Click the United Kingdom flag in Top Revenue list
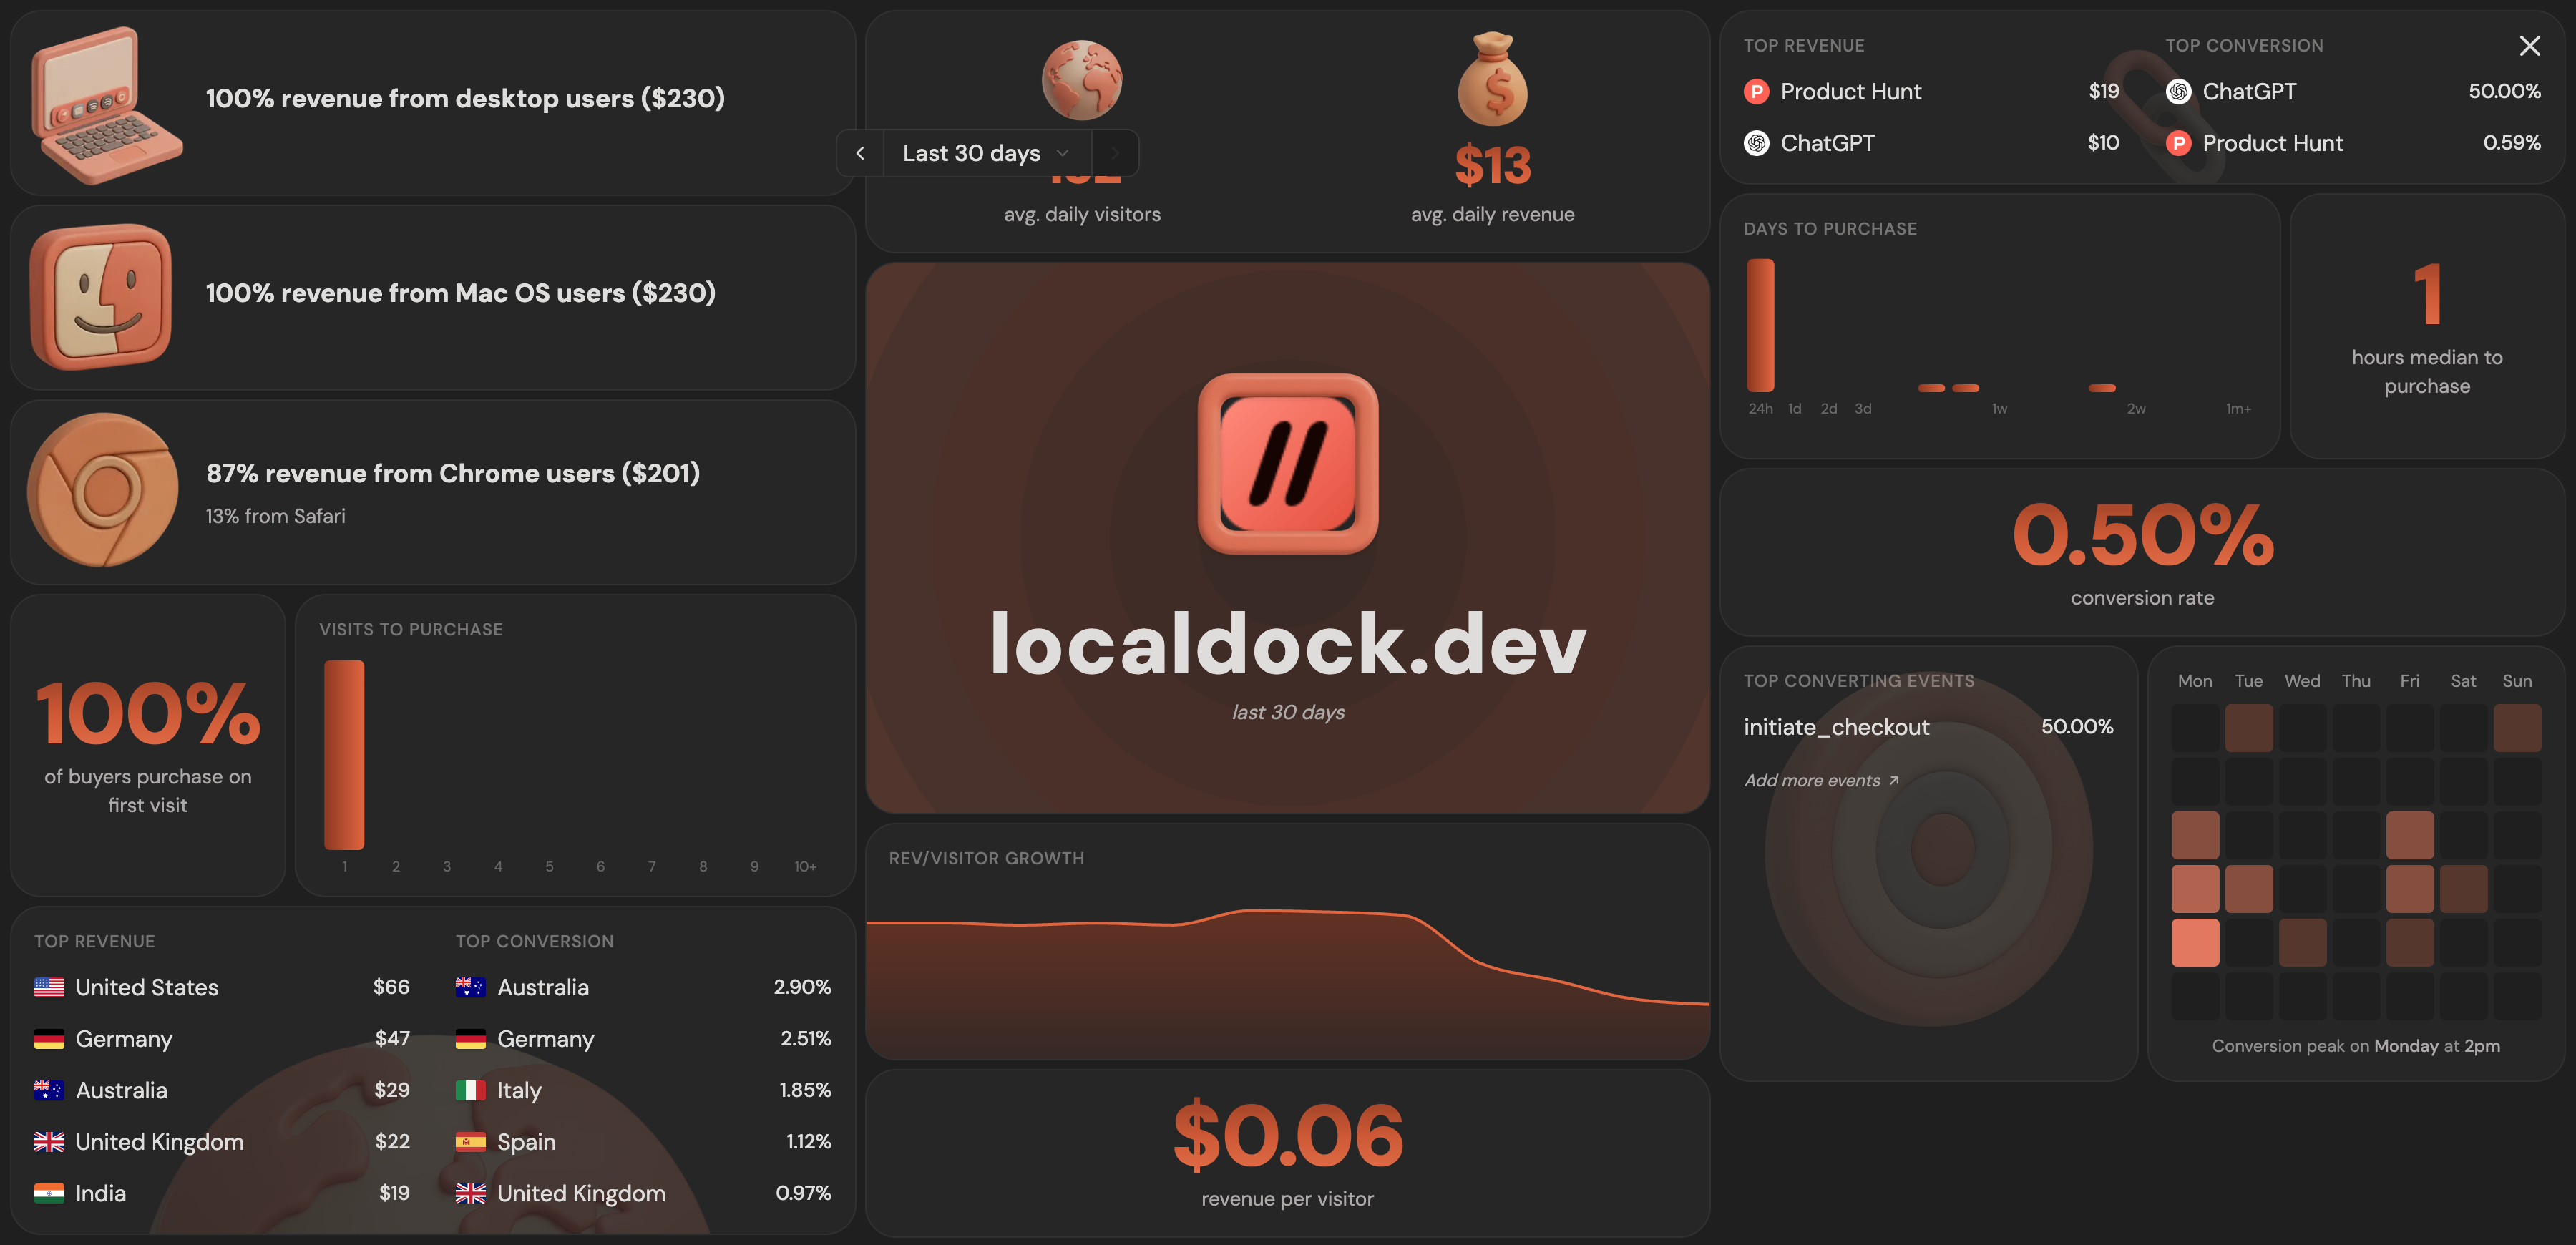This screenshot has width=2576, height=1245. click(x=49, y=1142)
